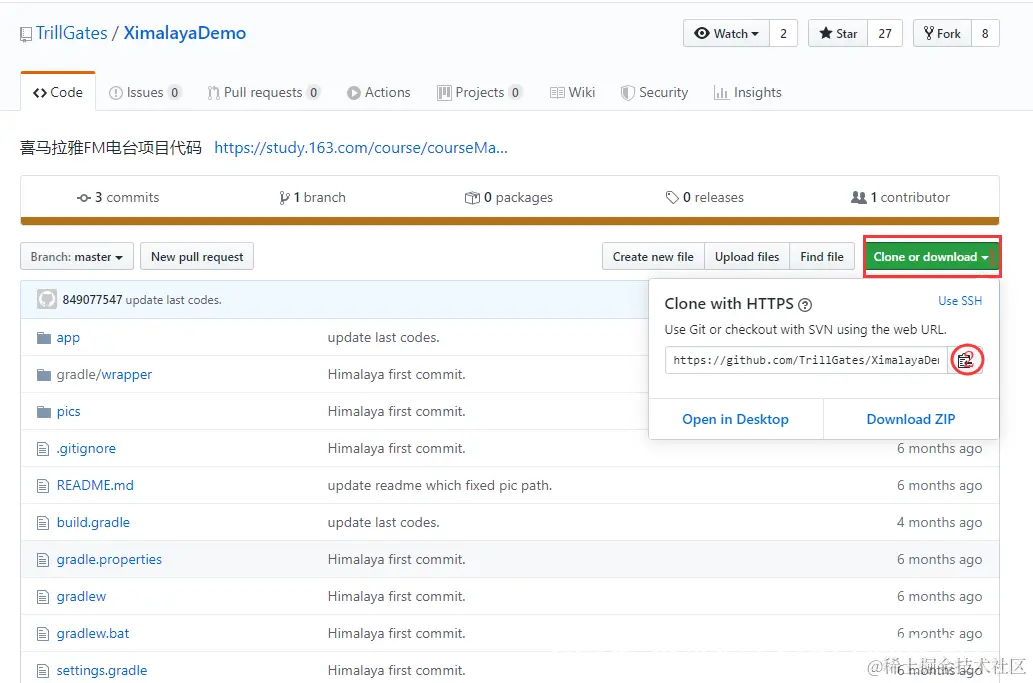Click the help icon beside Clone with HTTPS

[805, 304]
